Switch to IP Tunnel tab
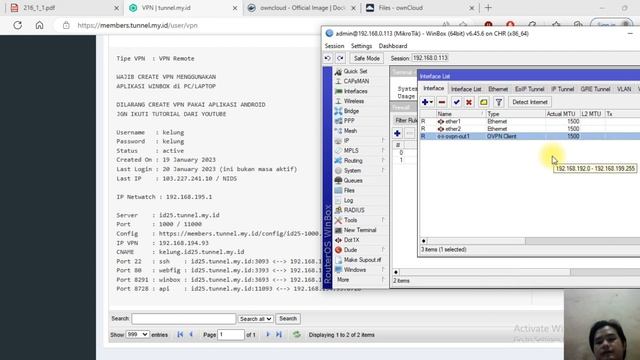 (562, 89)
